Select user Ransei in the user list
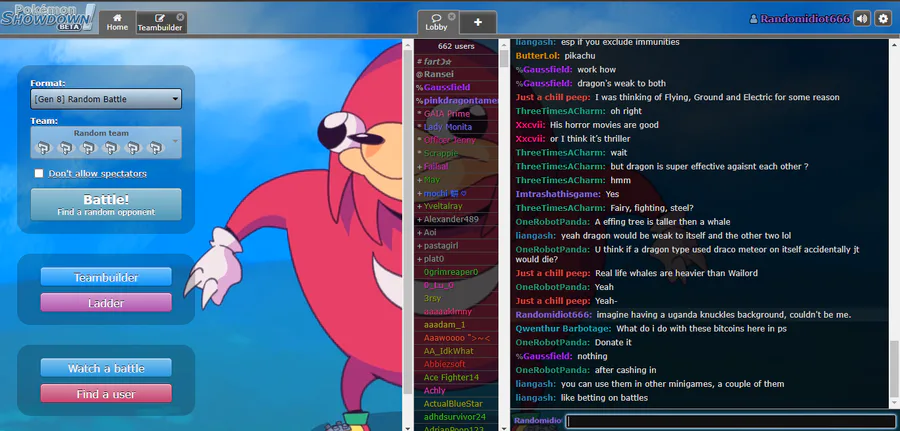The image size is (900, 431). (x=456, y=74)
